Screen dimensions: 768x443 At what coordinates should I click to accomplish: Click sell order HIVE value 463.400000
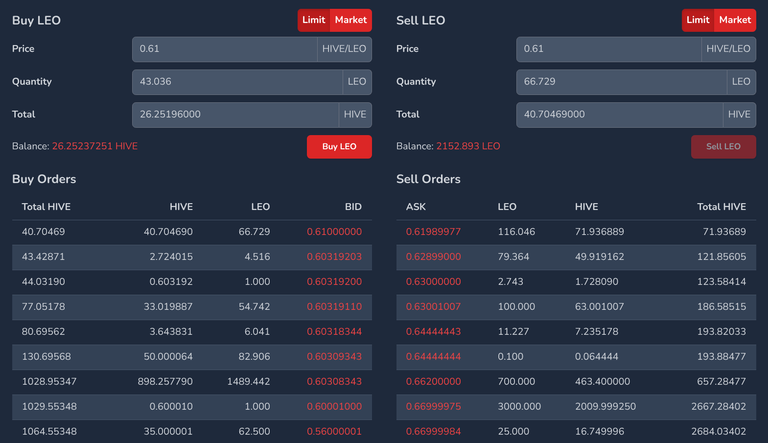tap(602, 382)
